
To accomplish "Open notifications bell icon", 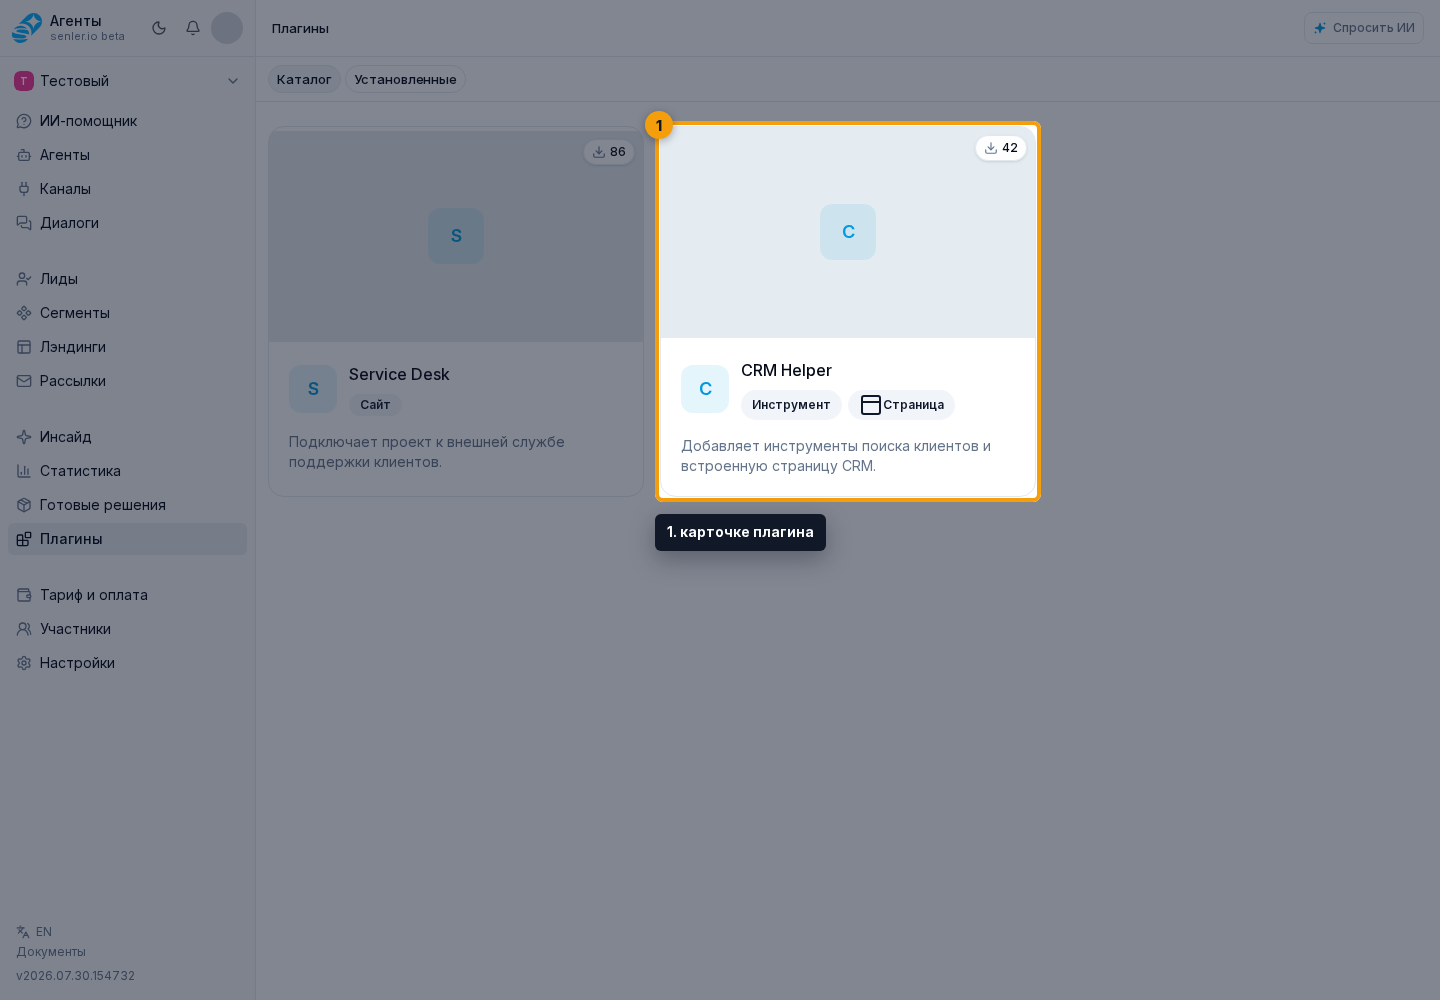I will point(193,28).
